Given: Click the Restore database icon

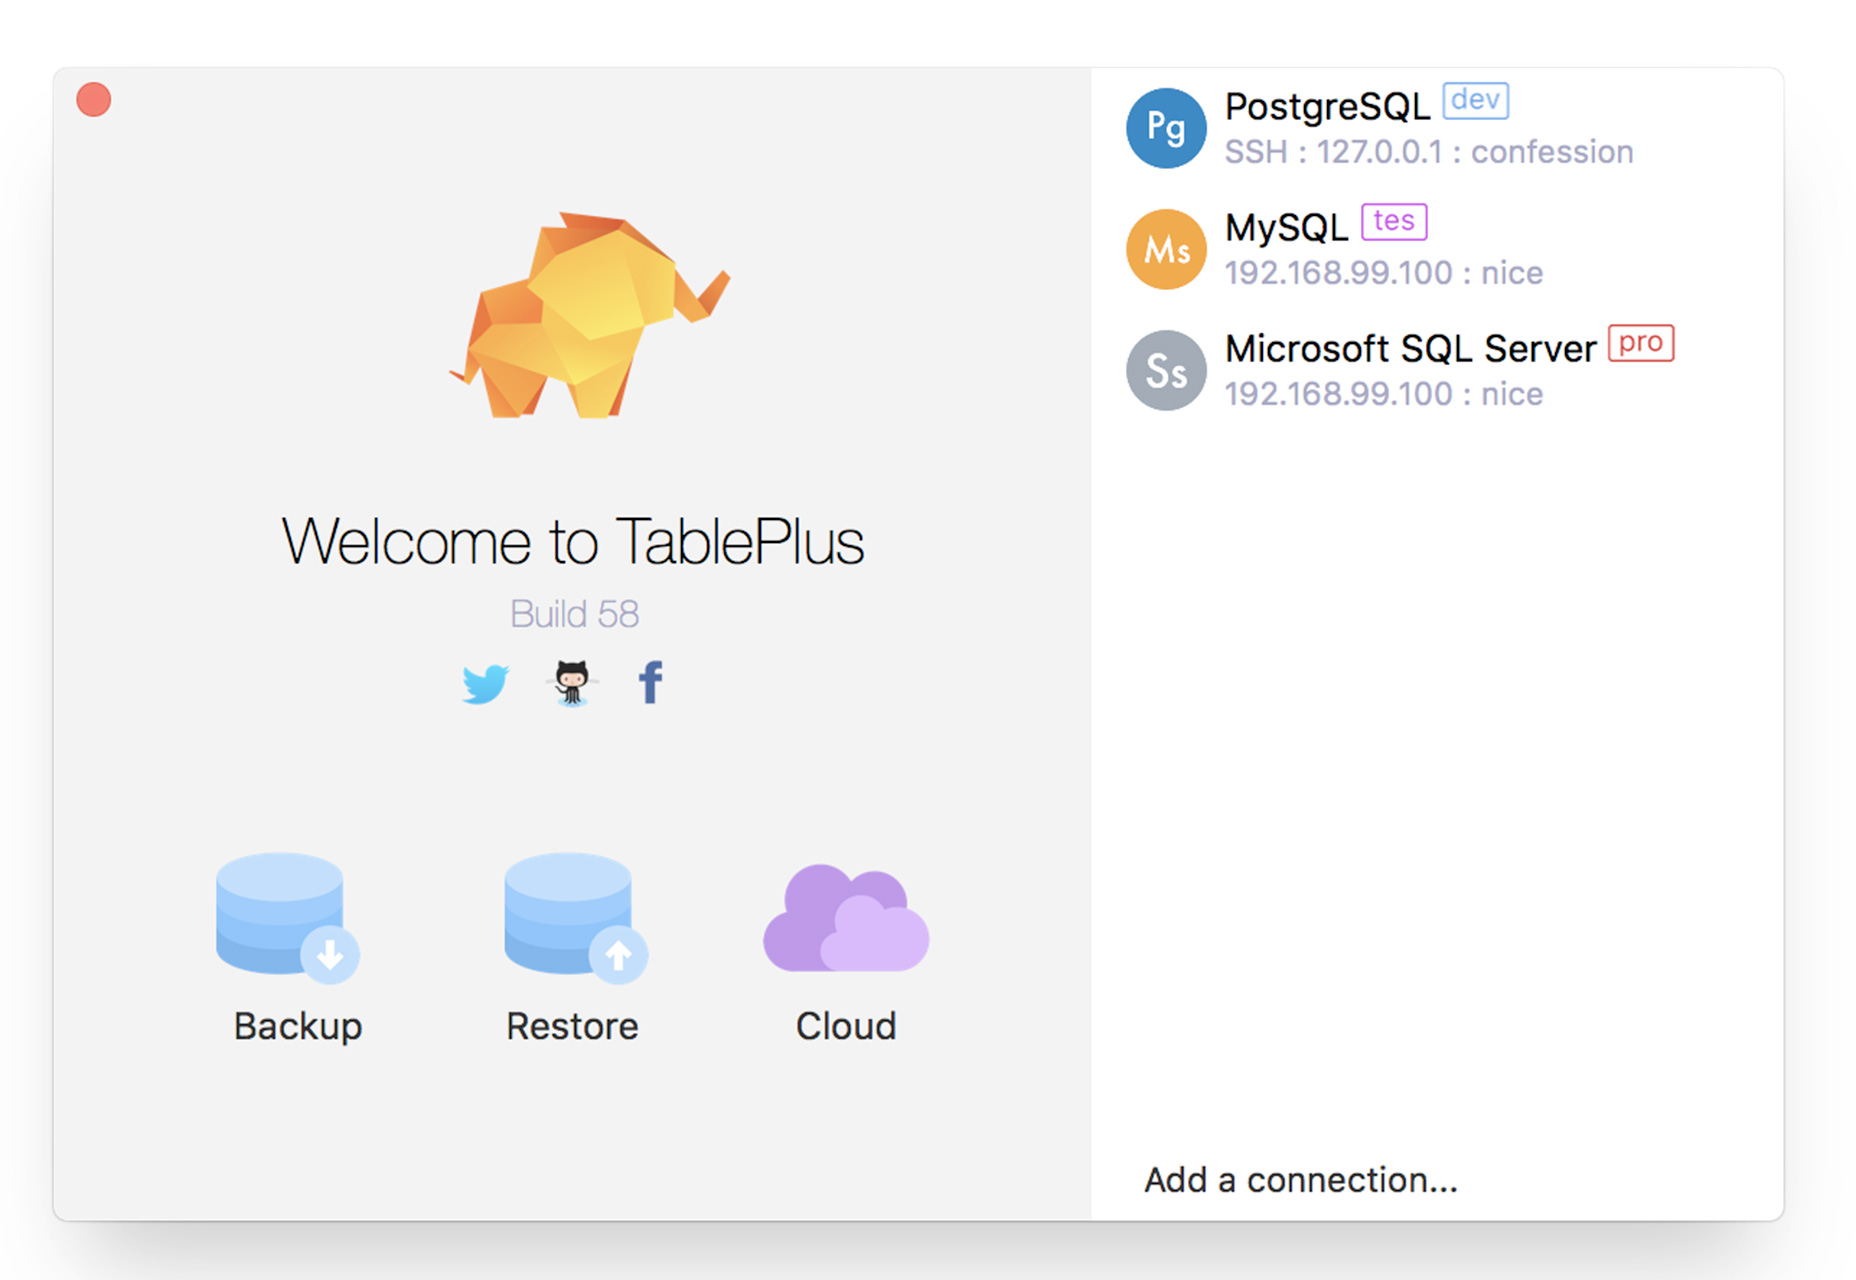Looking at the screenshot, I should coord(575,918).
